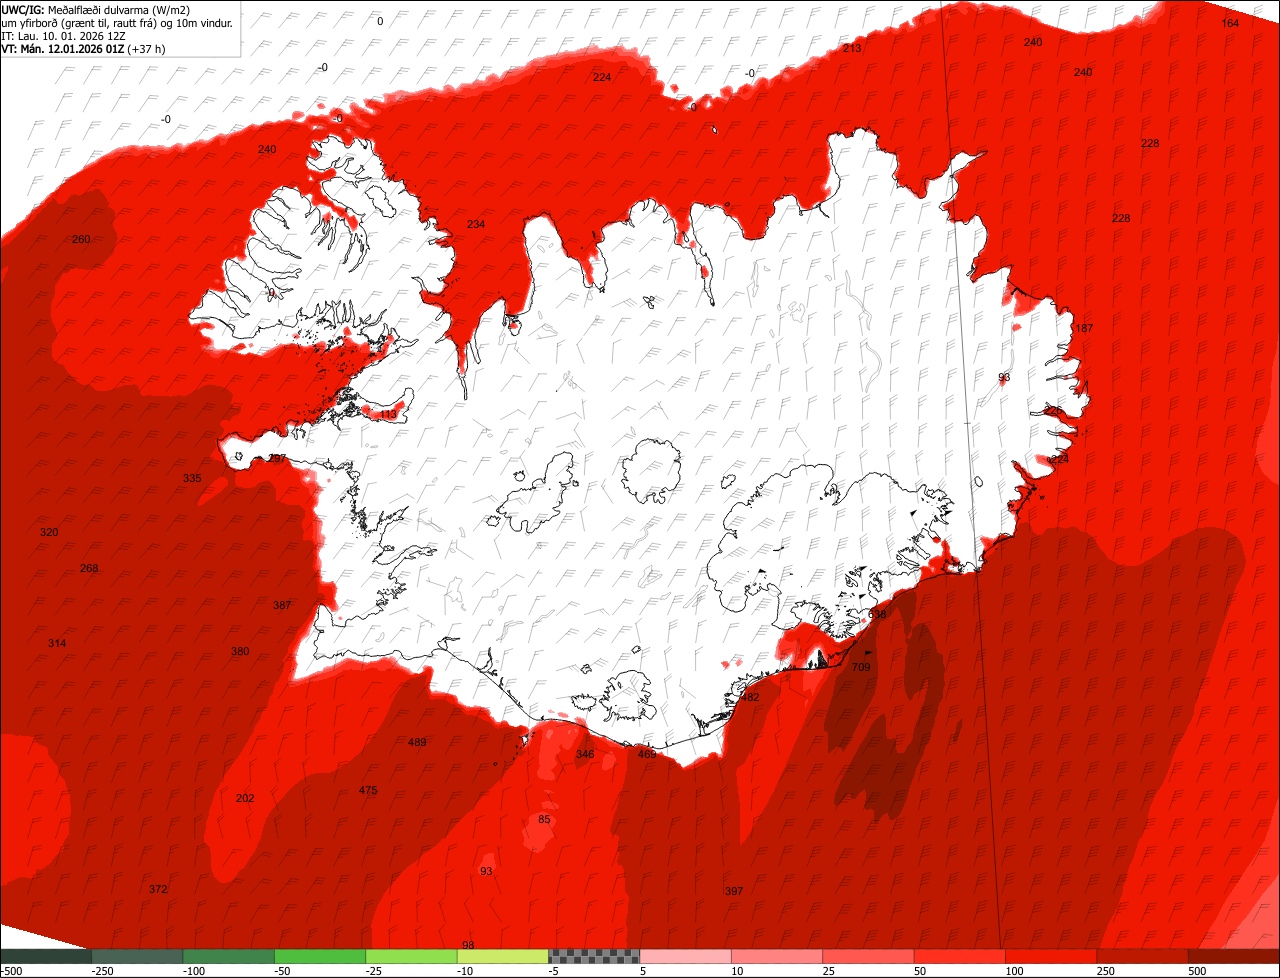Click the '-500' legend label

coord(11,971)
